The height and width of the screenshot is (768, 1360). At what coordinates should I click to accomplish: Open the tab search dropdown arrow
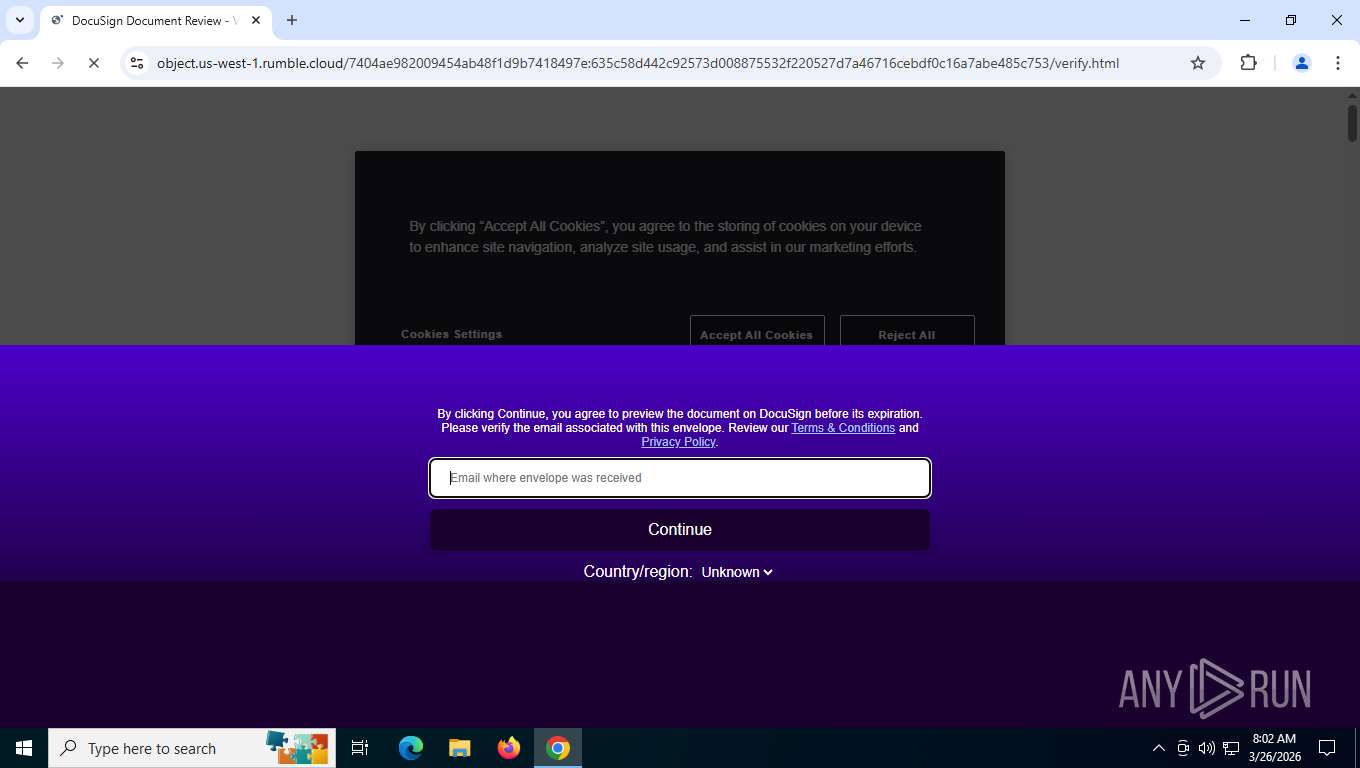point(20,20)
